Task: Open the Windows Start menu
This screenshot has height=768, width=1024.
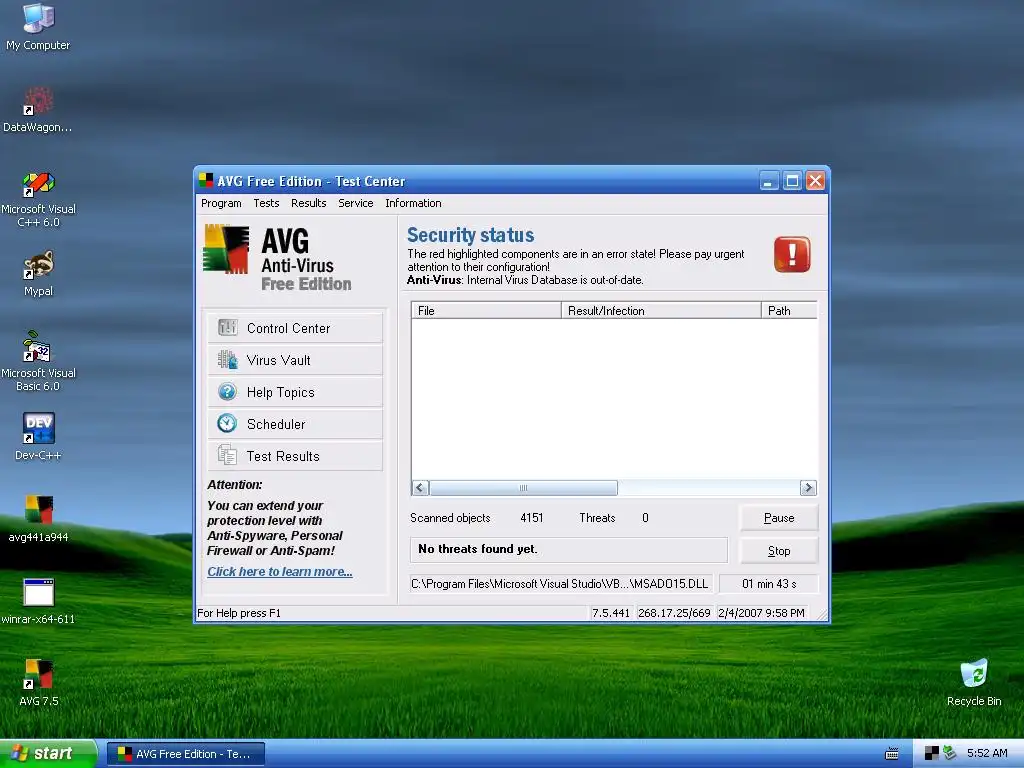Action: [48, 753]
